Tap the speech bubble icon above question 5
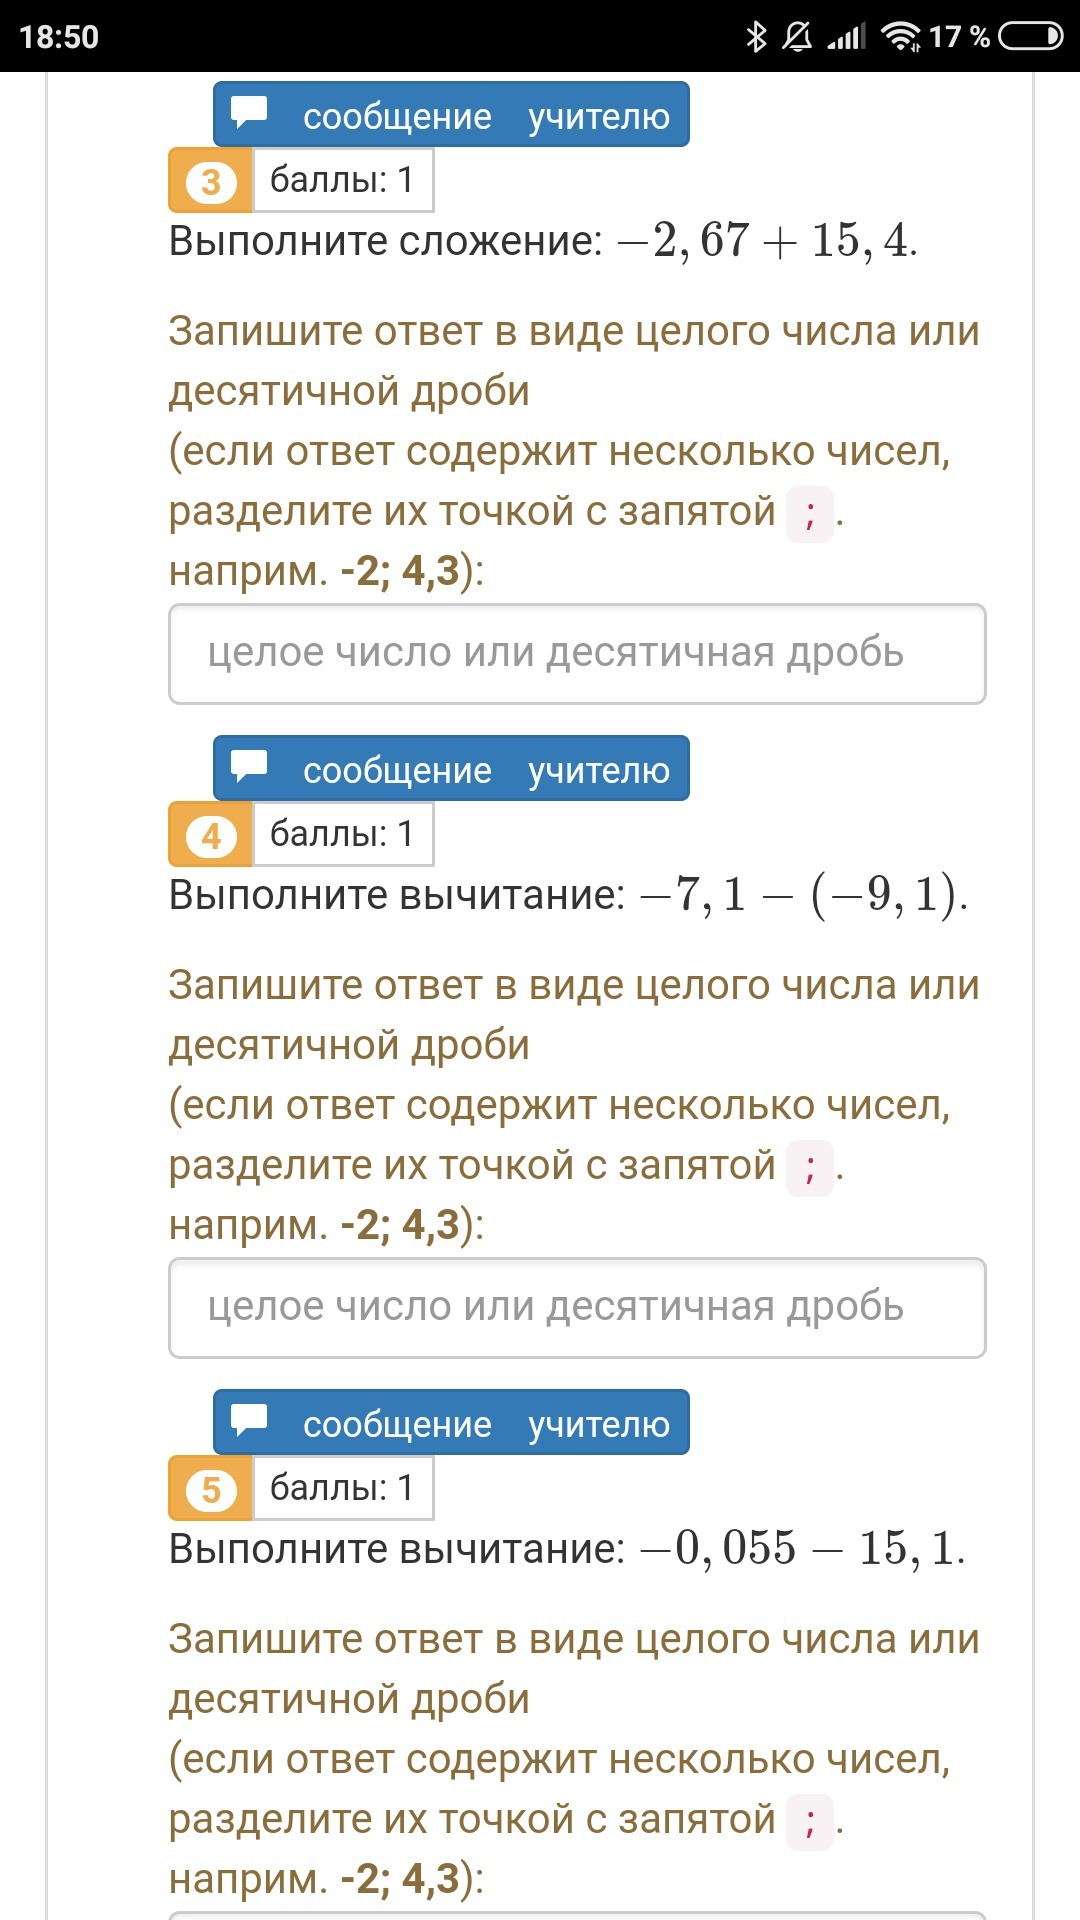This screenshot has width=1080, height=1920. click(x=249, y=1419)
